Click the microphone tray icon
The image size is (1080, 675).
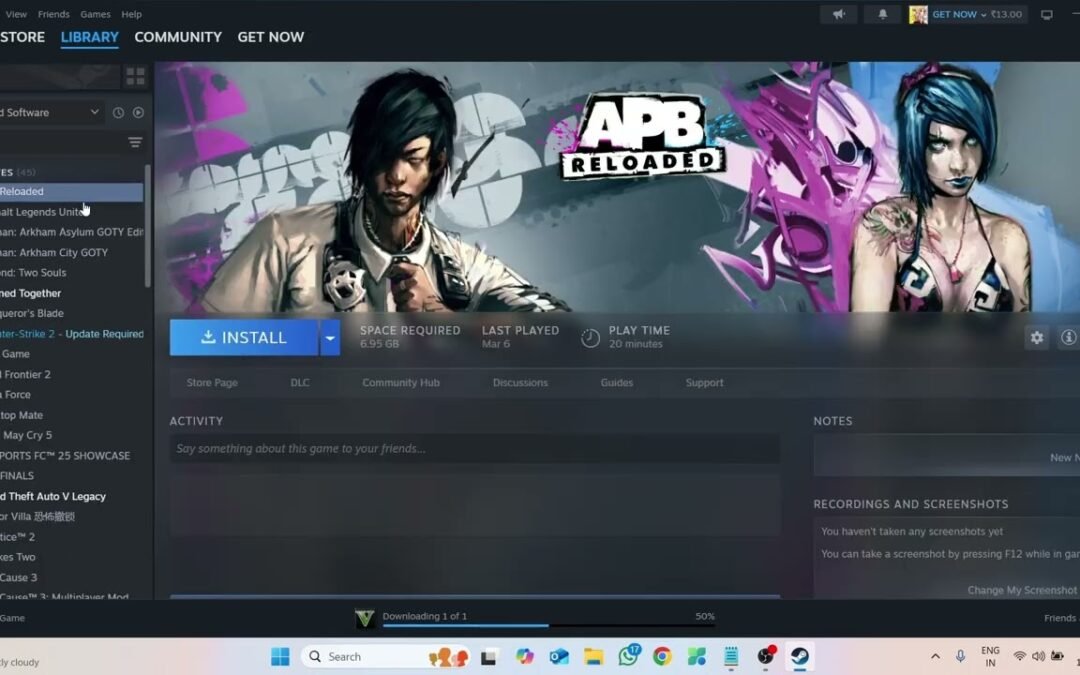pyautogui.click(x=960, y=656)
